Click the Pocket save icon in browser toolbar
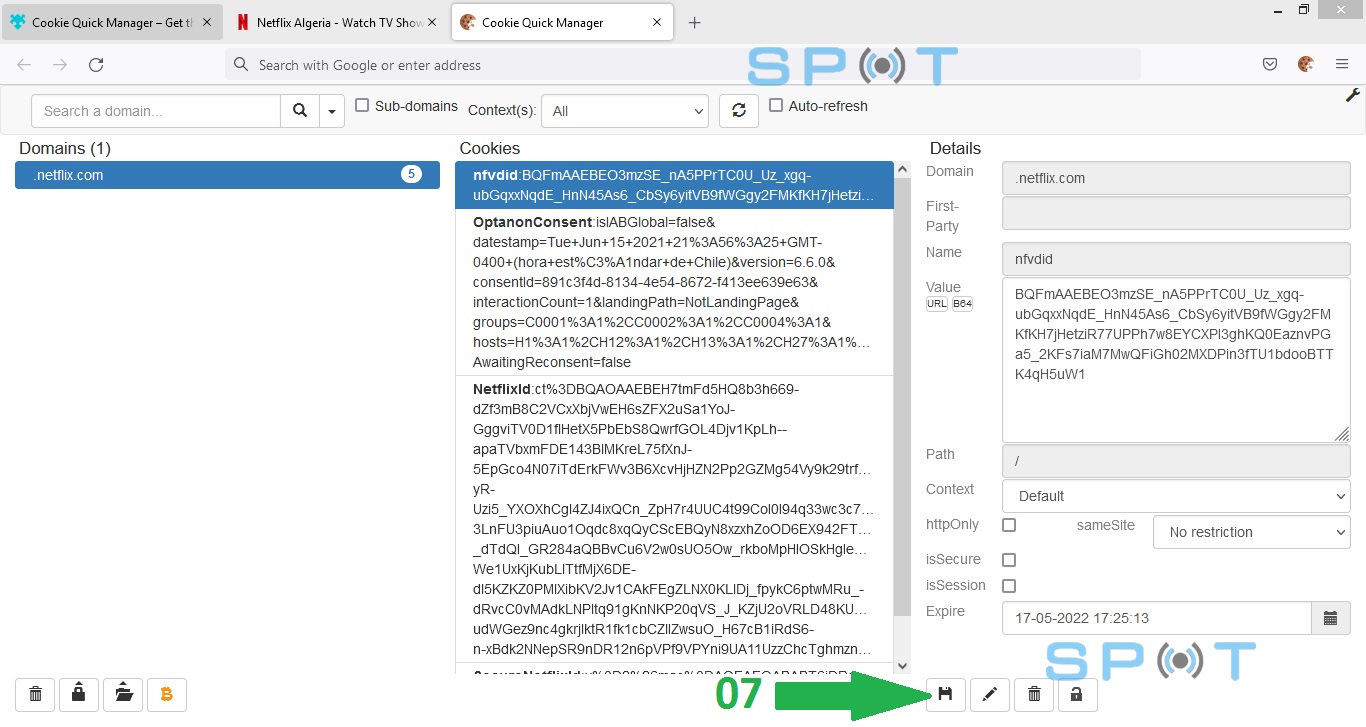 [x=1269, y=64]
